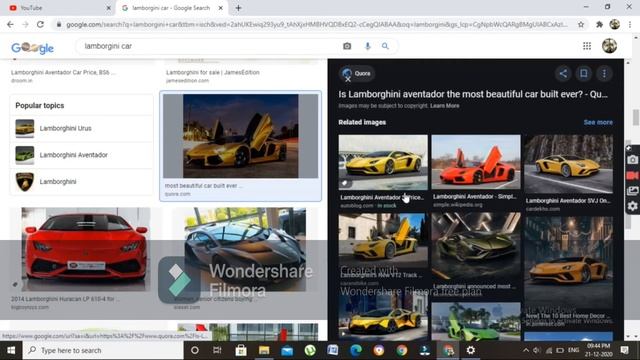The image size is (640, 360).
Task: Open related Lamborghini Aventador Price autoblog image
Action: [383, 162]
